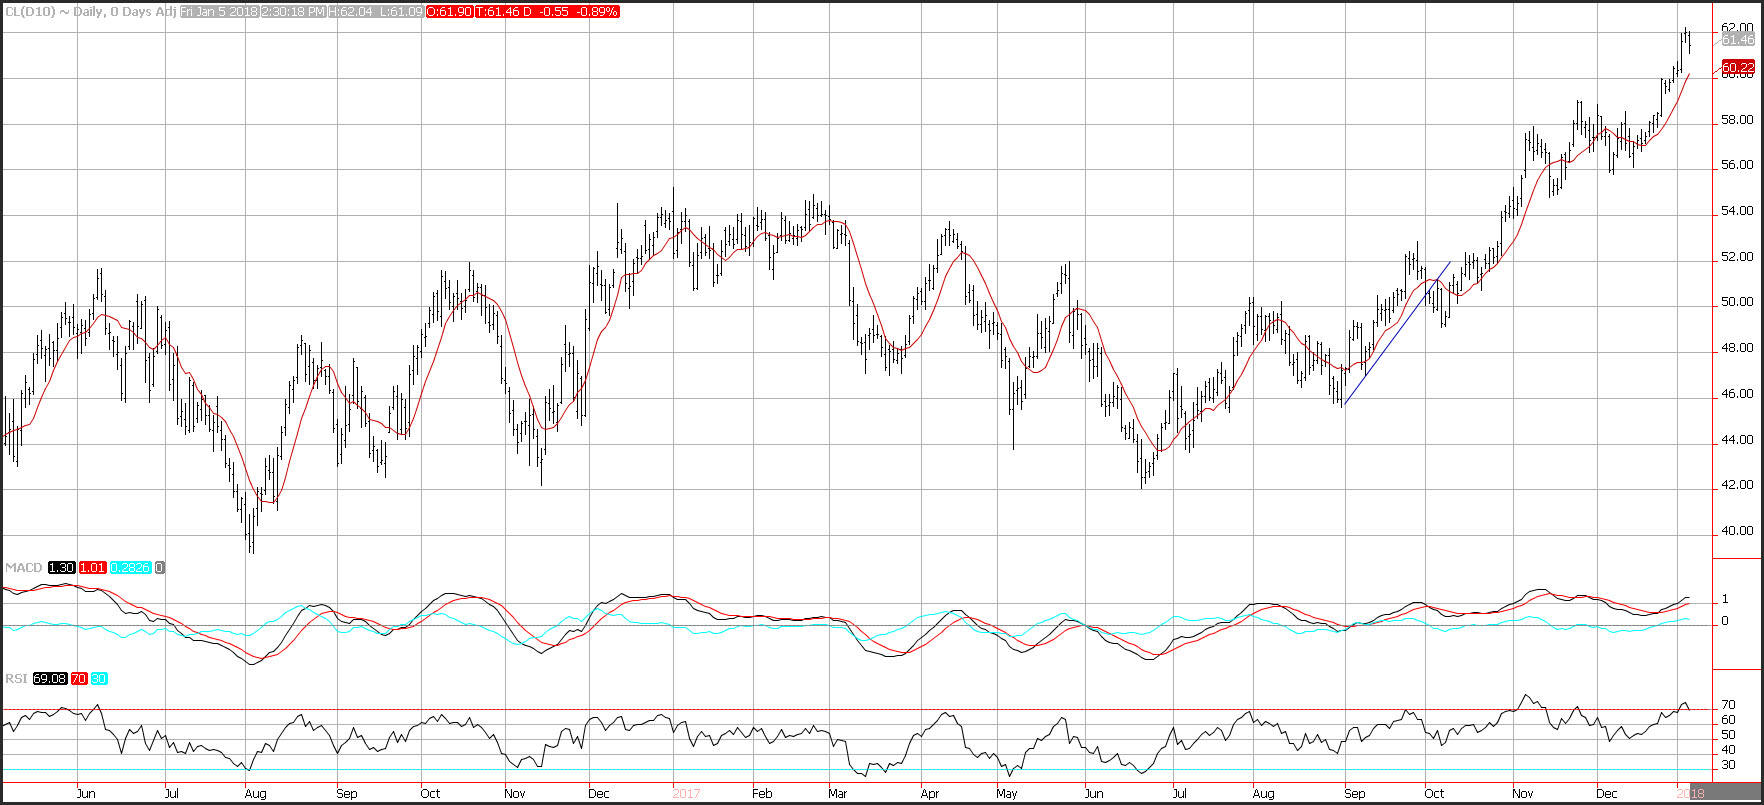
Task: Click the 2017 year label on time axis
Action: pyautogui.click(x=685, y=793)
